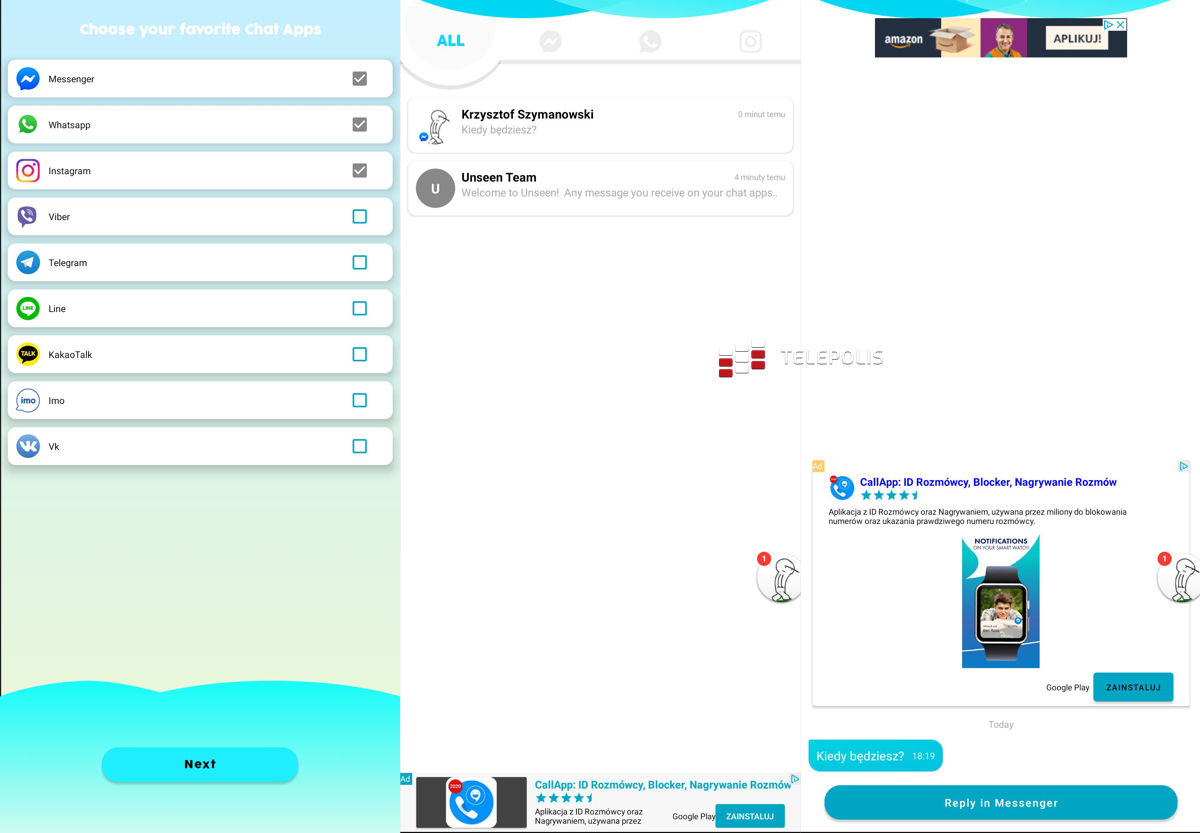Tap the Line app icon
The width and height of the screenshot is (1200, 833).
click(28, 309)
